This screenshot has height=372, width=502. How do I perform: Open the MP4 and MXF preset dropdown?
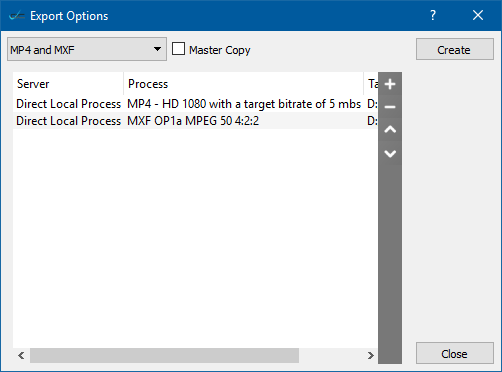(x=87, y=49)
